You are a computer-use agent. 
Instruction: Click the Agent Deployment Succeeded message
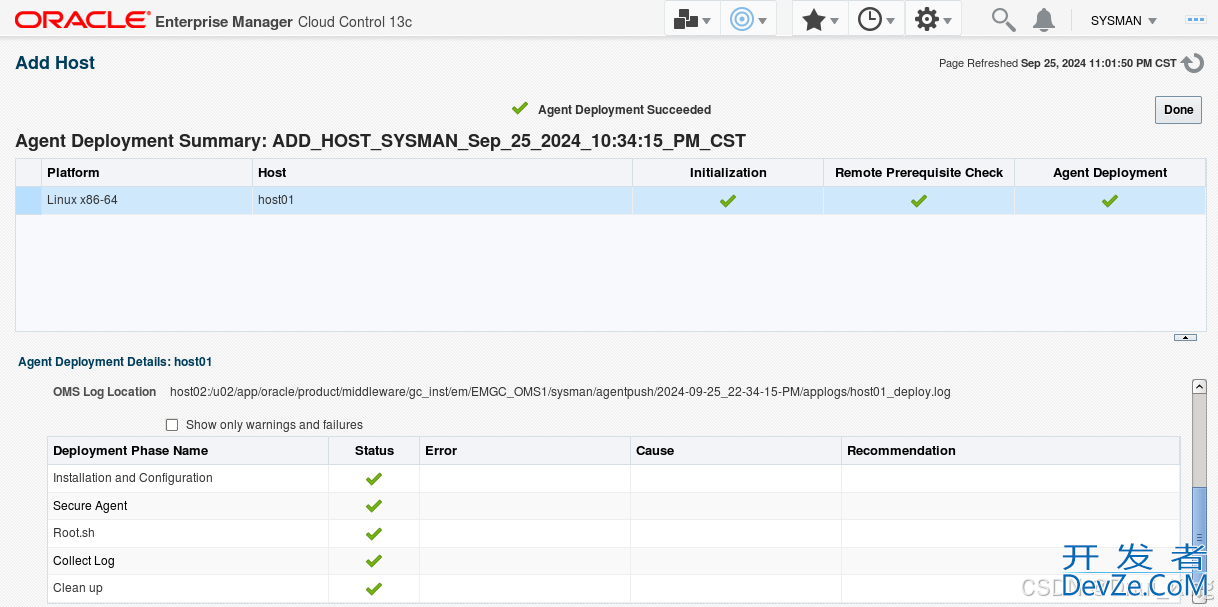[x=625, y=110]
